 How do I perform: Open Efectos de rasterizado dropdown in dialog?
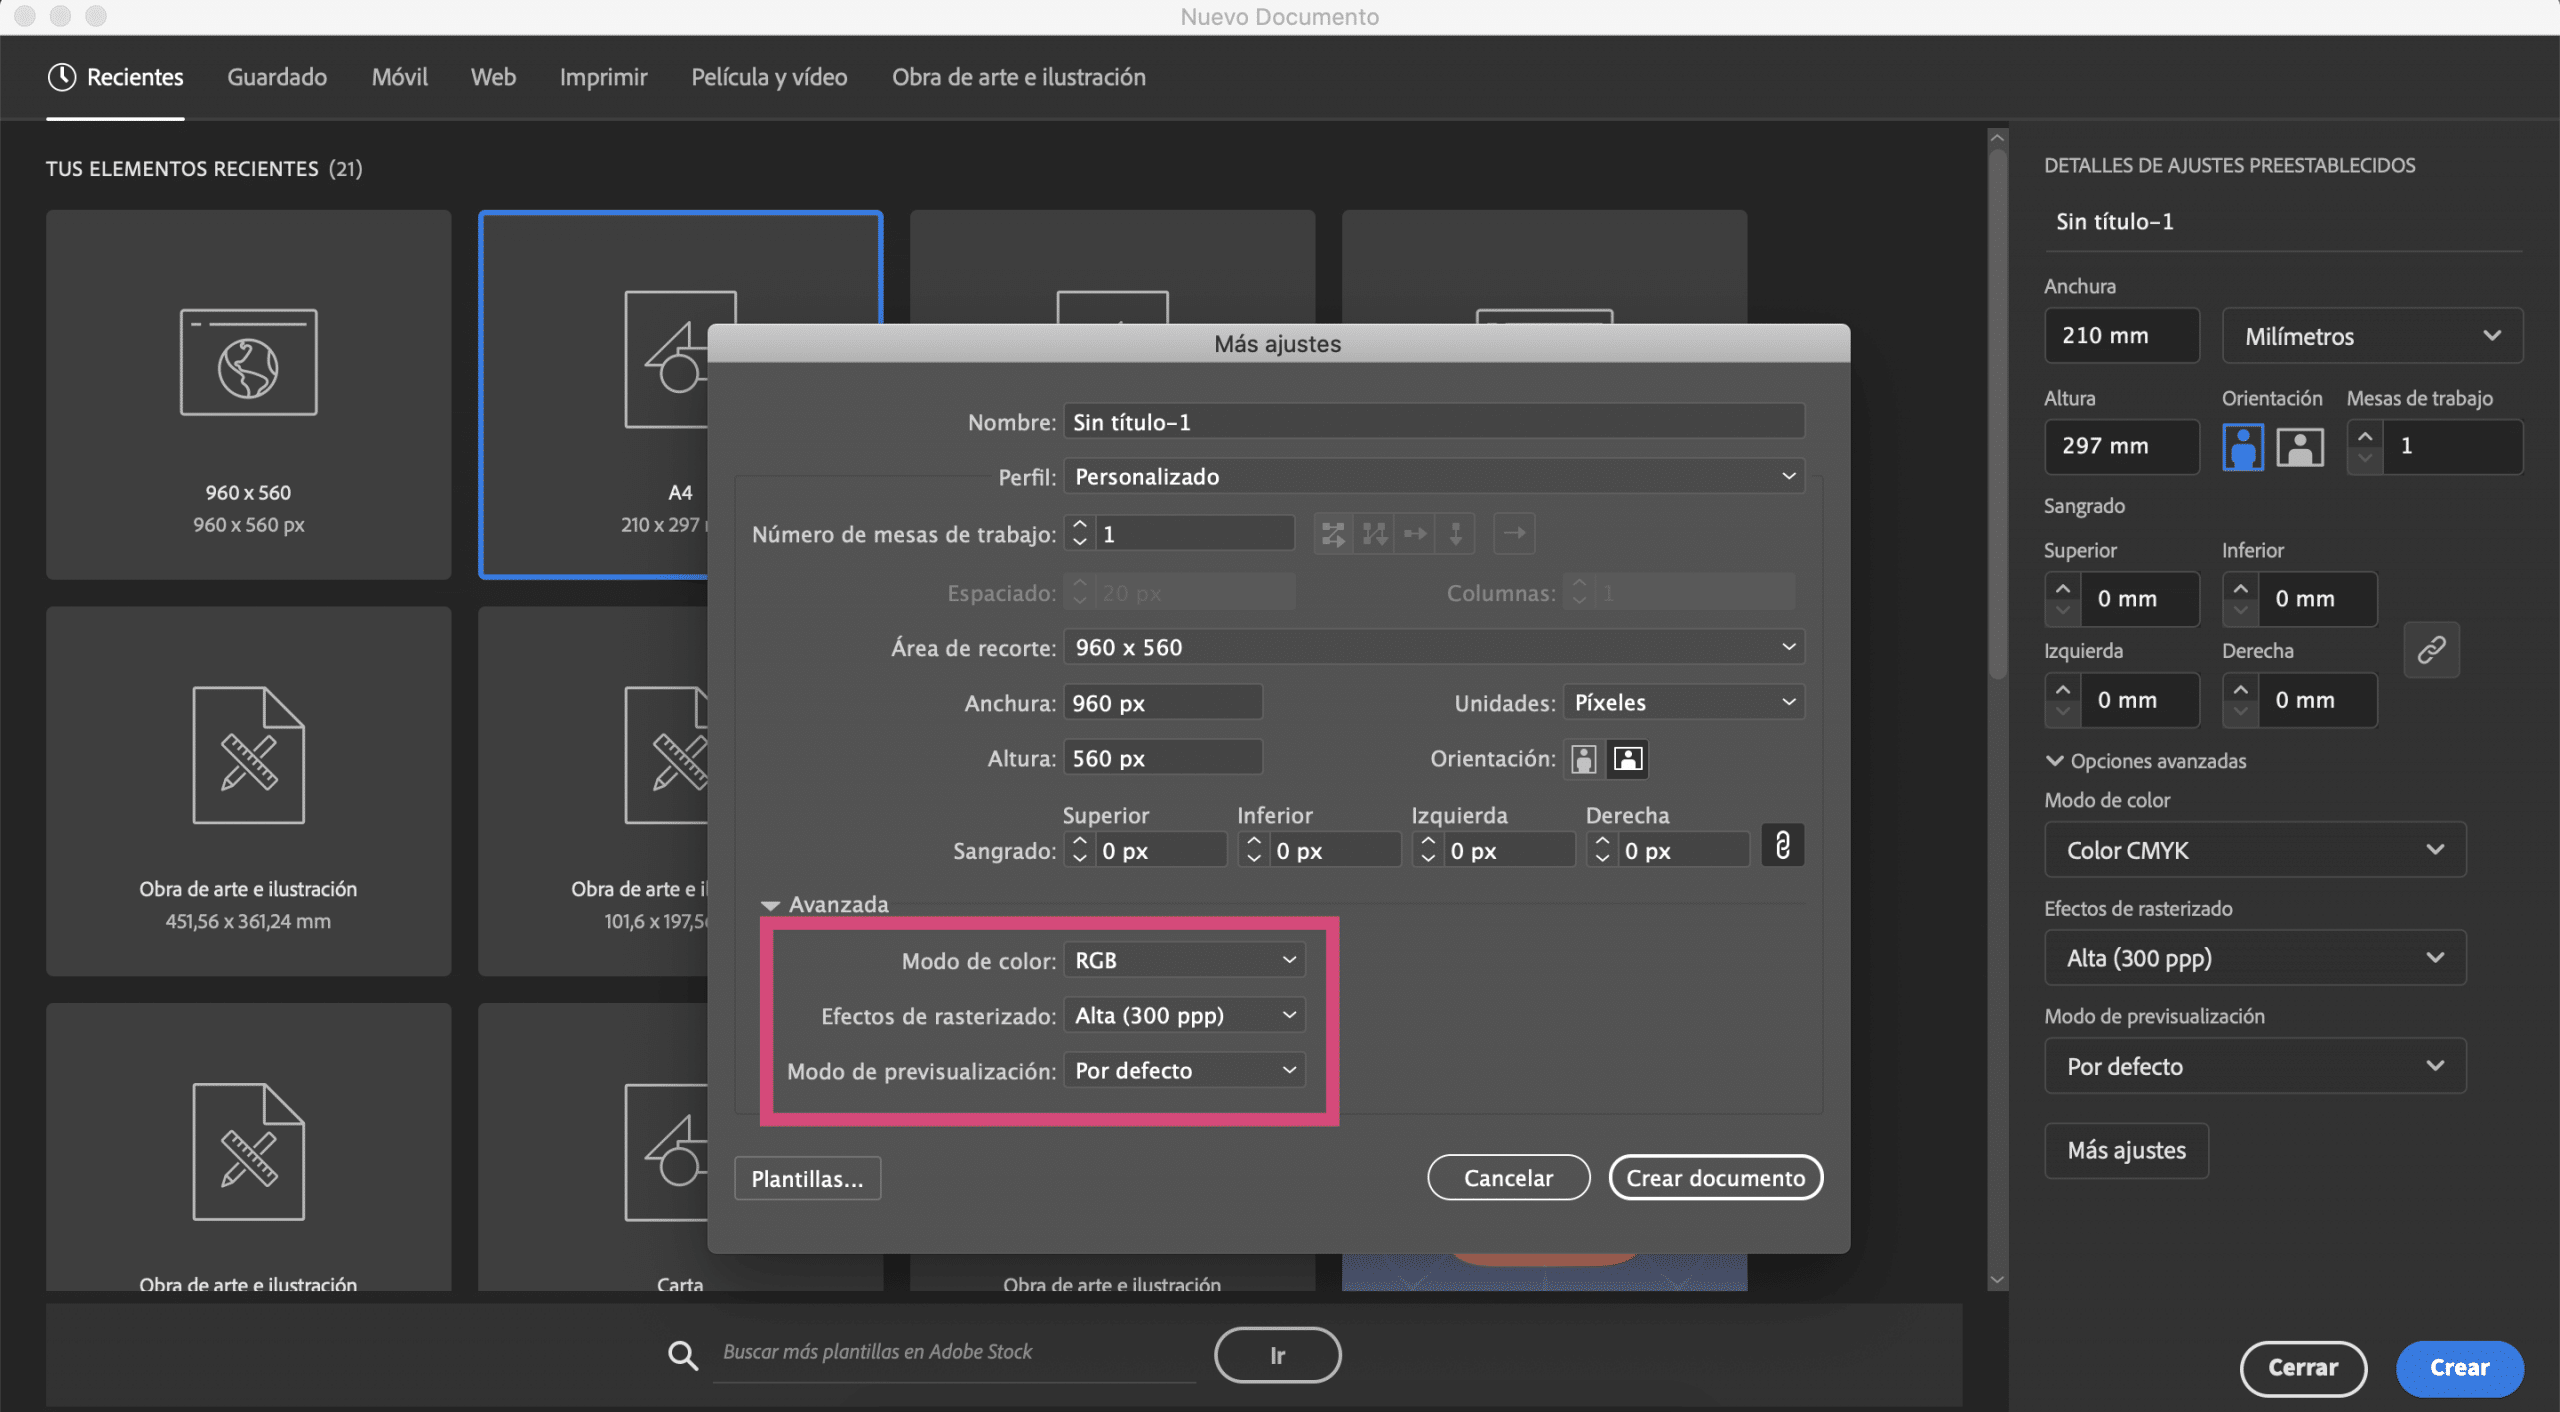click(x=1185, y=1015)
